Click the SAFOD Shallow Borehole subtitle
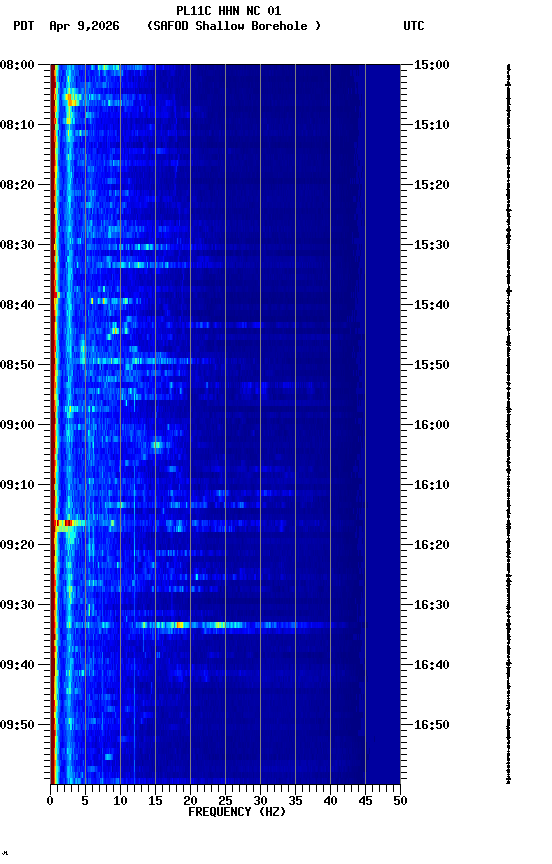Image resolution: width=552 pixels, height=864 pixels. [234, 26]
